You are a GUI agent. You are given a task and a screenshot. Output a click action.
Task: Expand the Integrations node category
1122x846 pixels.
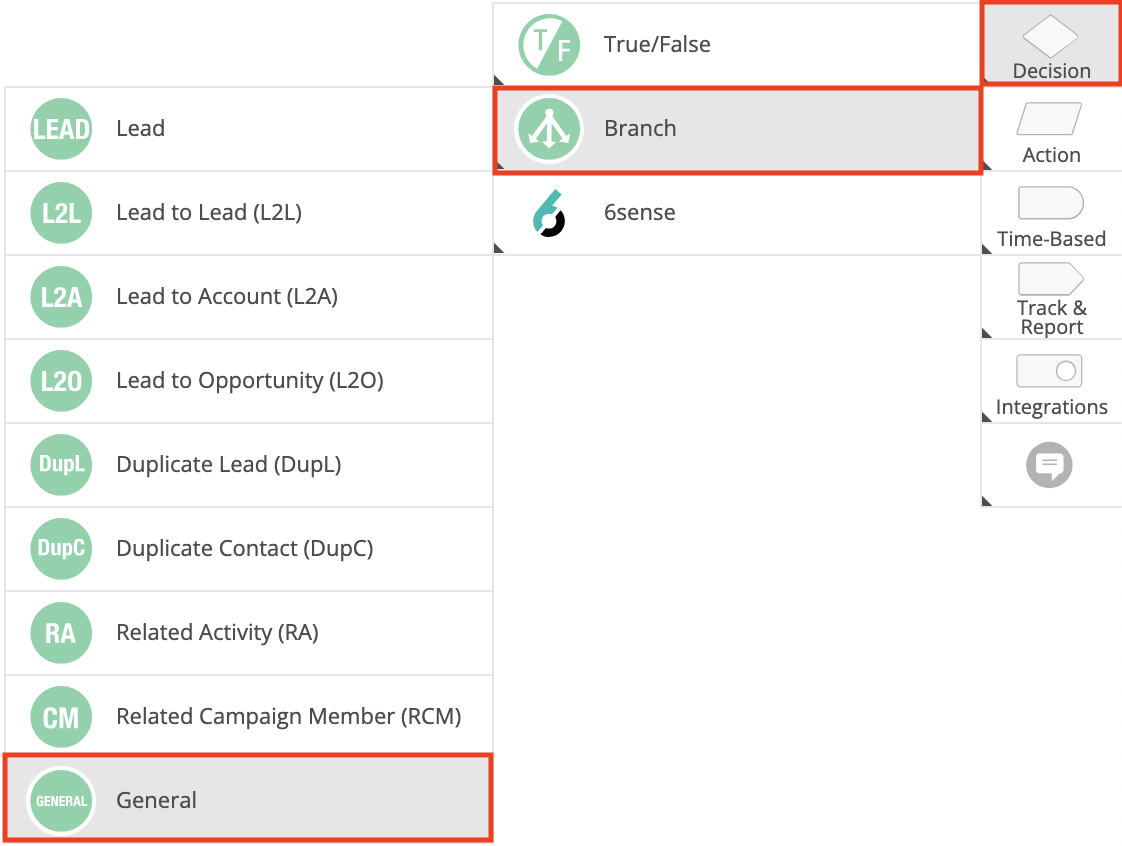pos(1051,382)
